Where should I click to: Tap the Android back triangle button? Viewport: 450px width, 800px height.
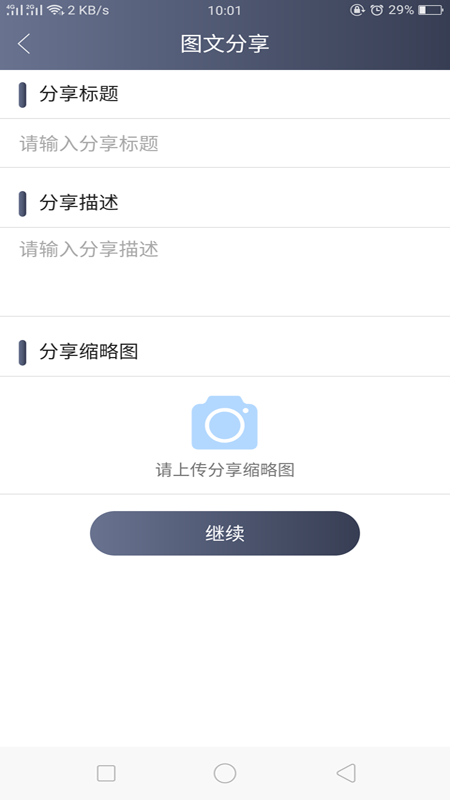coord(346,773)
